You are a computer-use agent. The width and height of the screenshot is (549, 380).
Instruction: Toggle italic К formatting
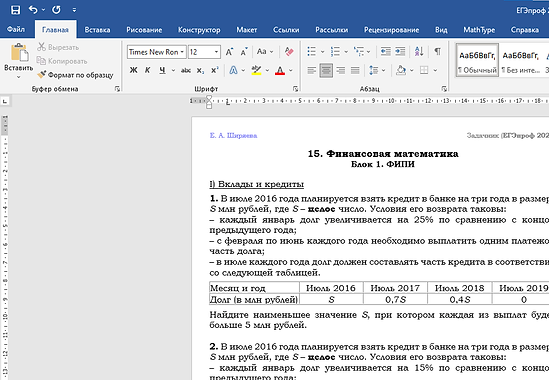point(148,70)
